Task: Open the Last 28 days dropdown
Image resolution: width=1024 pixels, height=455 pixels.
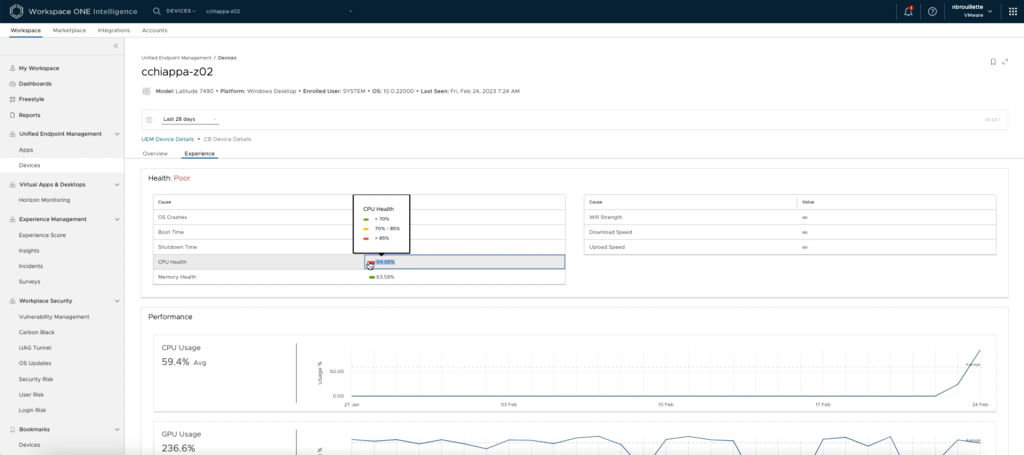Action: click(x=190, y=119)
